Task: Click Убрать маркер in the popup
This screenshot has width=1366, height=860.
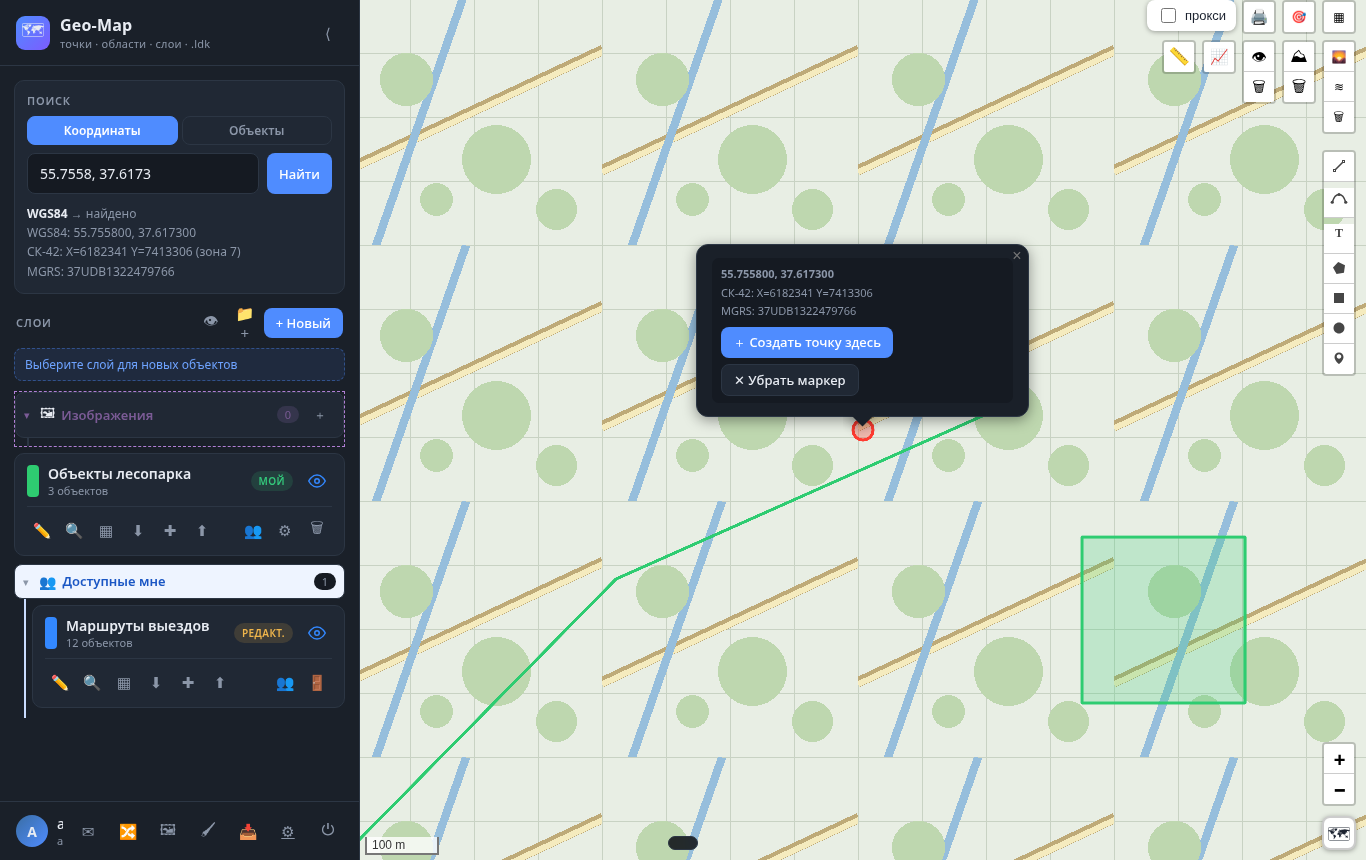Action: click(x=790, y=380)
